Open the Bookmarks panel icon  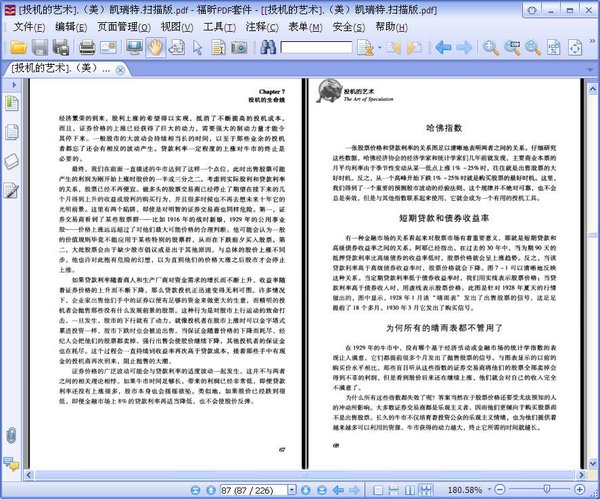coord(11,103)
